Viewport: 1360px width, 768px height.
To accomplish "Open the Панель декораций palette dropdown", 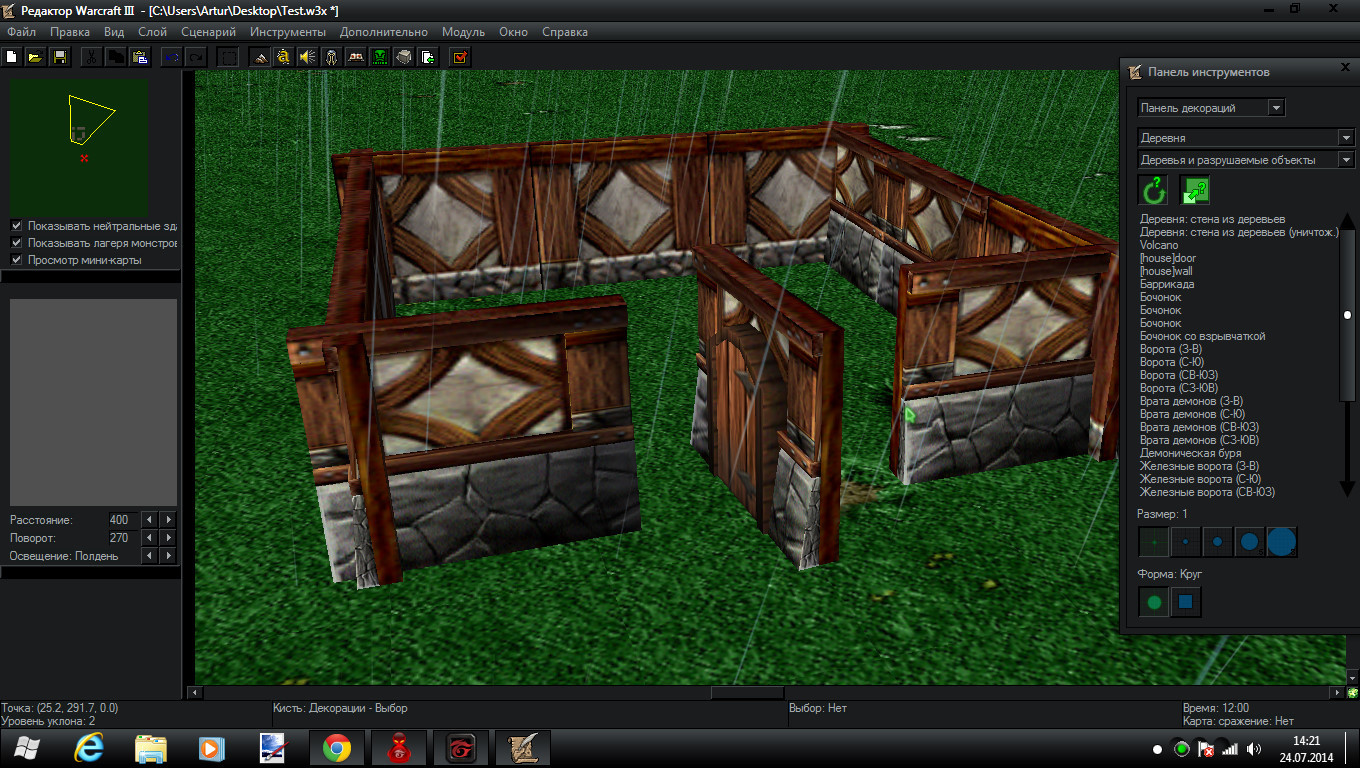I will coord(1211,108).
